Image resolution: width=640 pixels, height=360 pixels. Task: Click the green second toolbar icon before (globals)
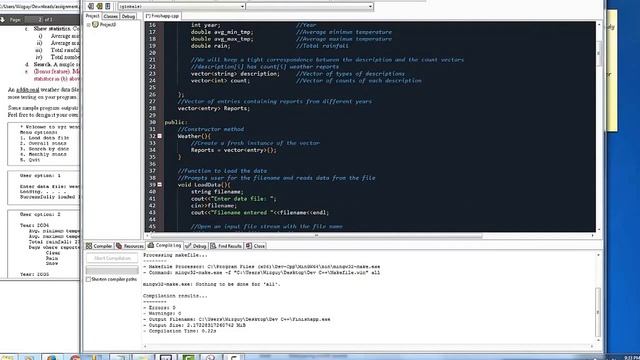99,6
